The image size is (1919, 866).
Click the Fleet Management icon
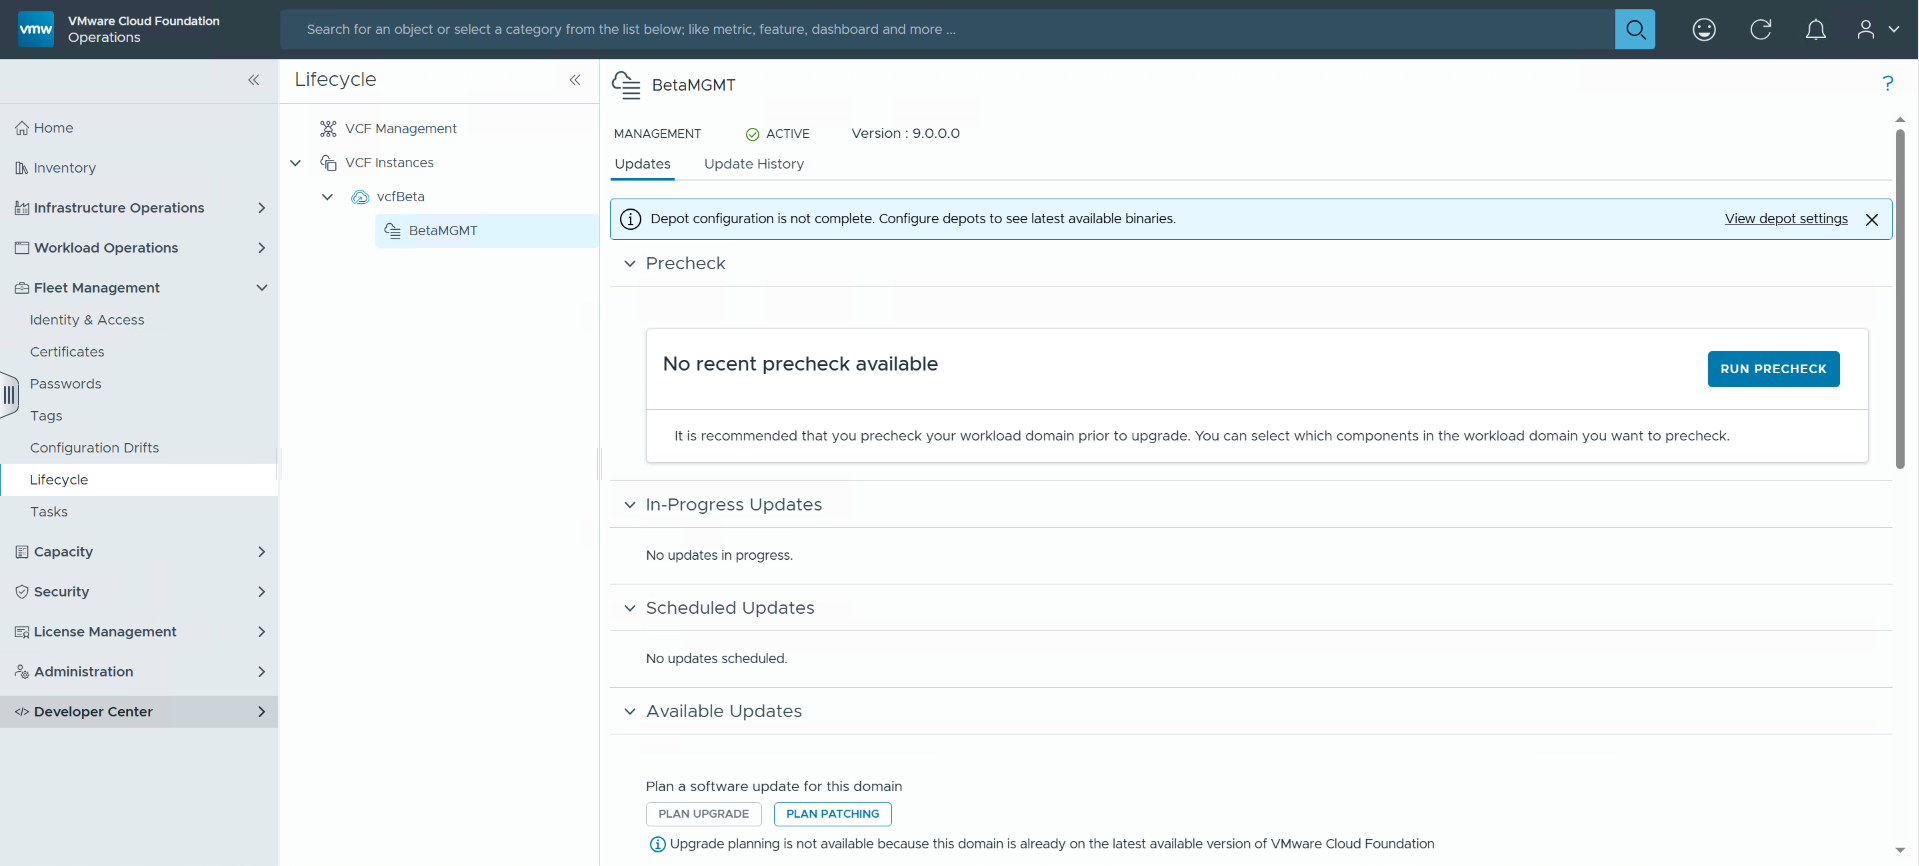pos(22,288)
